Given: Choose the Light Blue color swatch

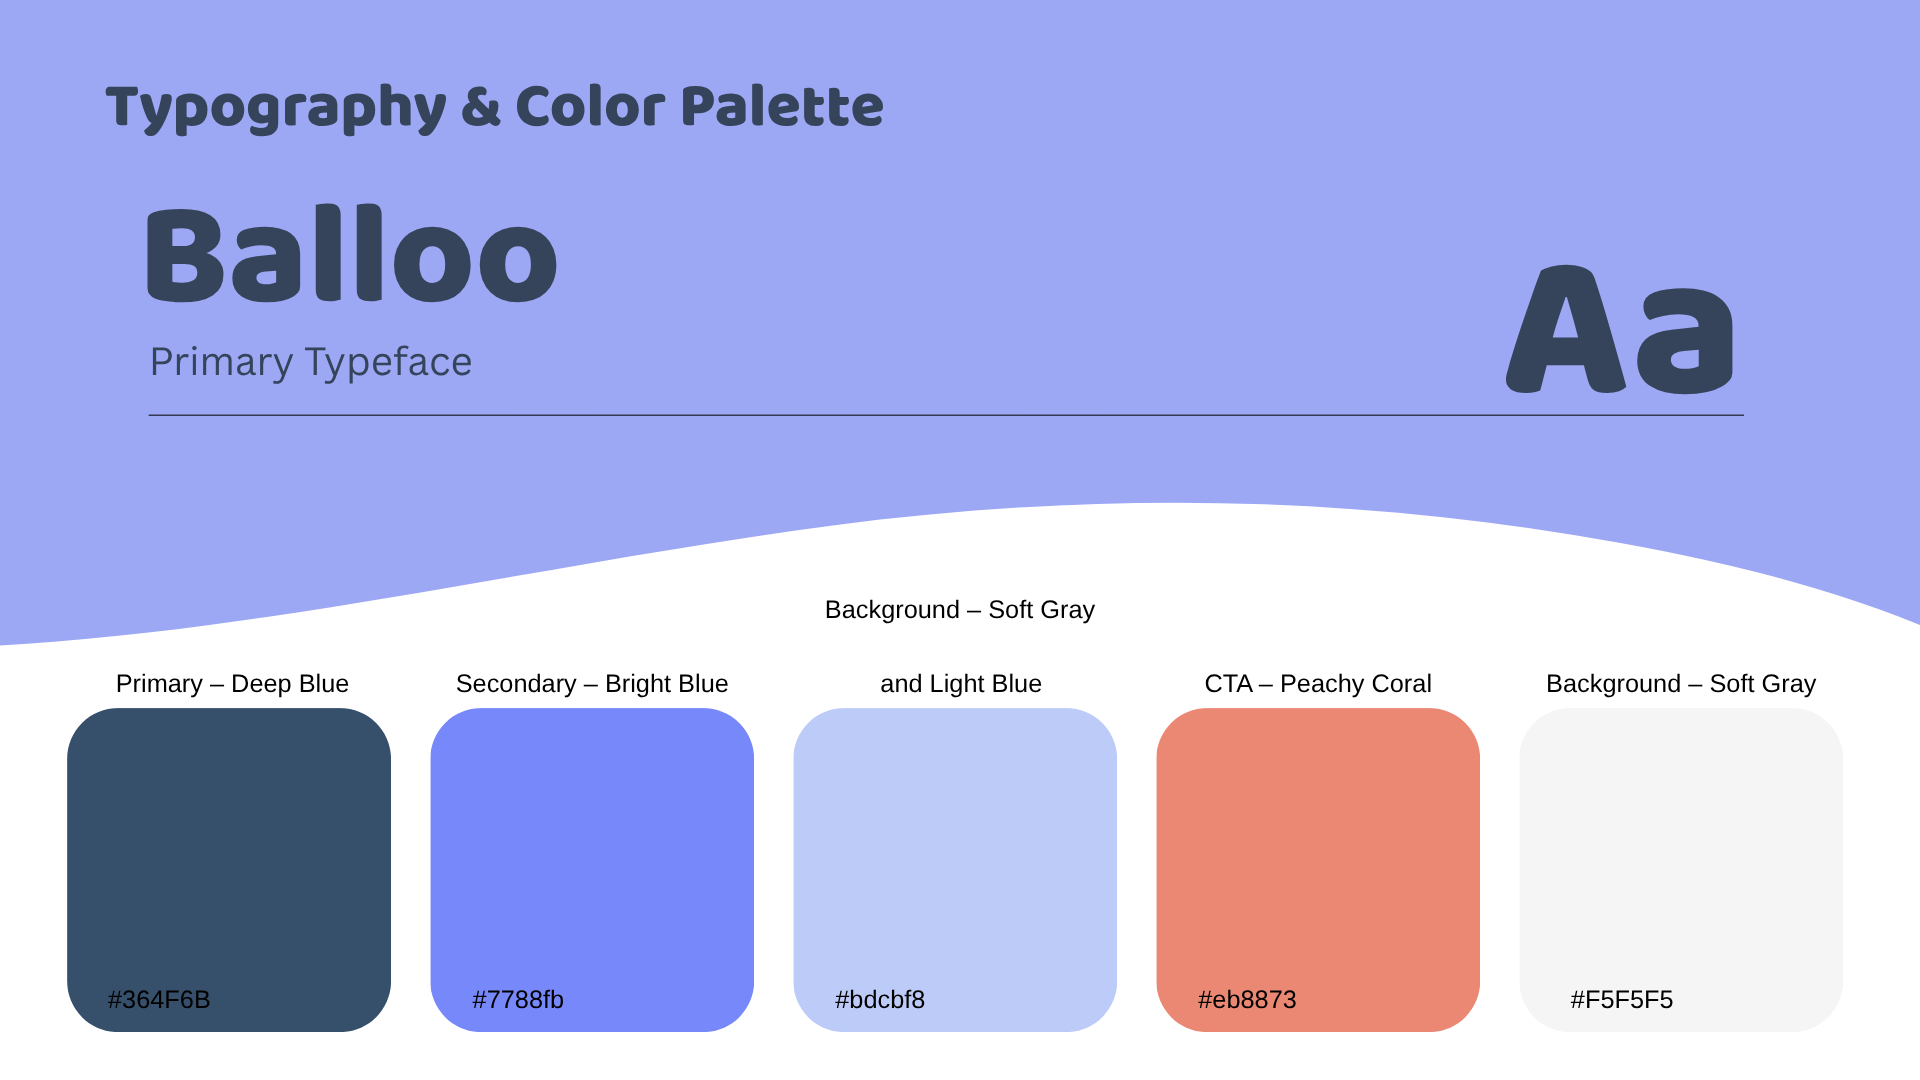Looking at the screenshot, I should click(955, 850).
